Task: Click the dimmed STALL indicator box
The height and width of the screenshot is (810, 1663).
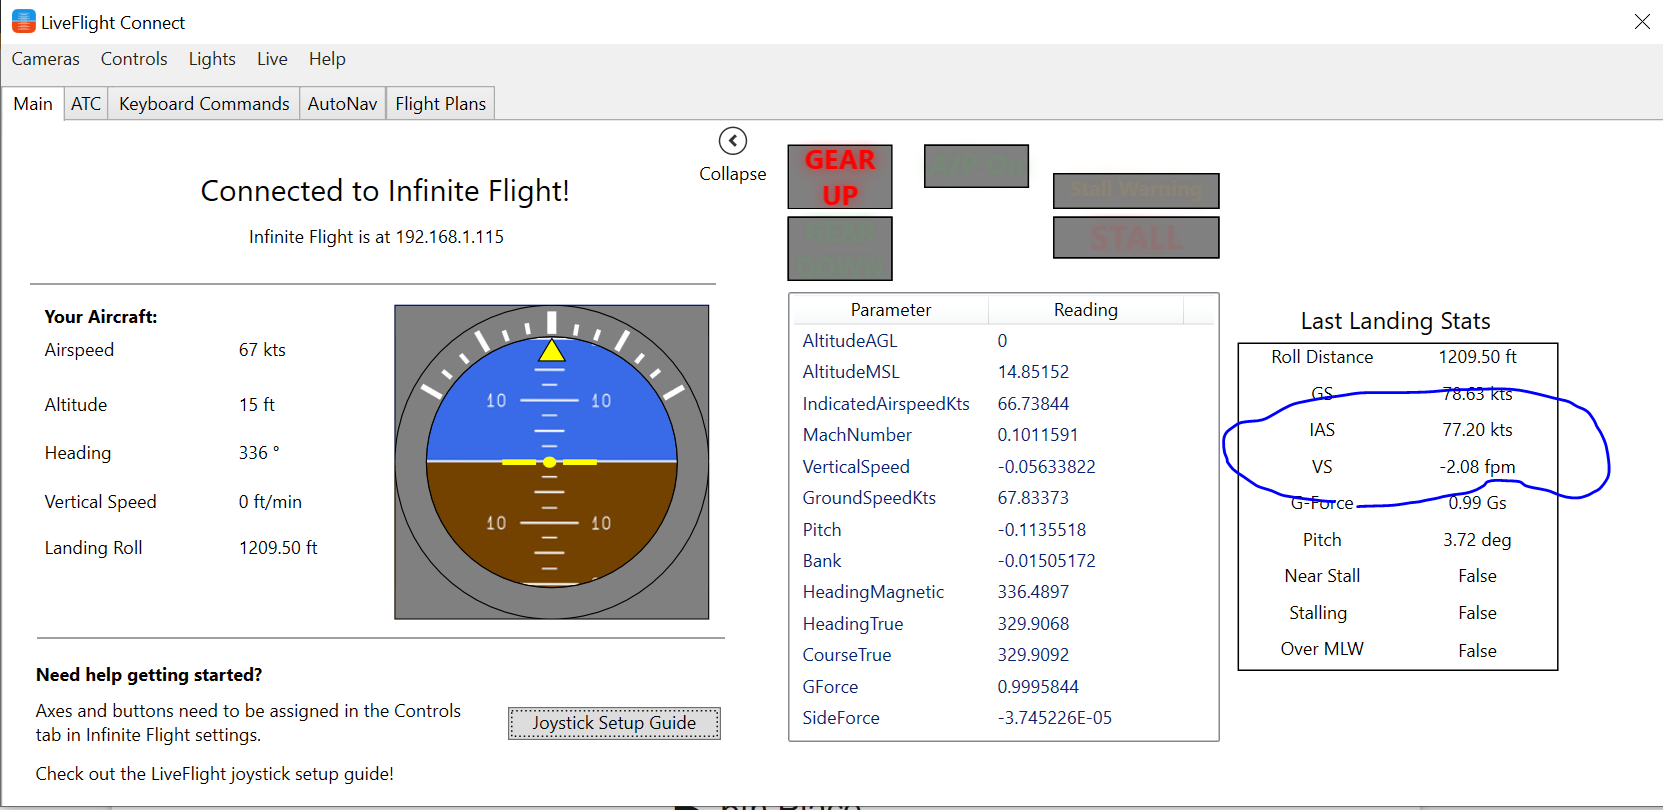Action: [1136, 238]
